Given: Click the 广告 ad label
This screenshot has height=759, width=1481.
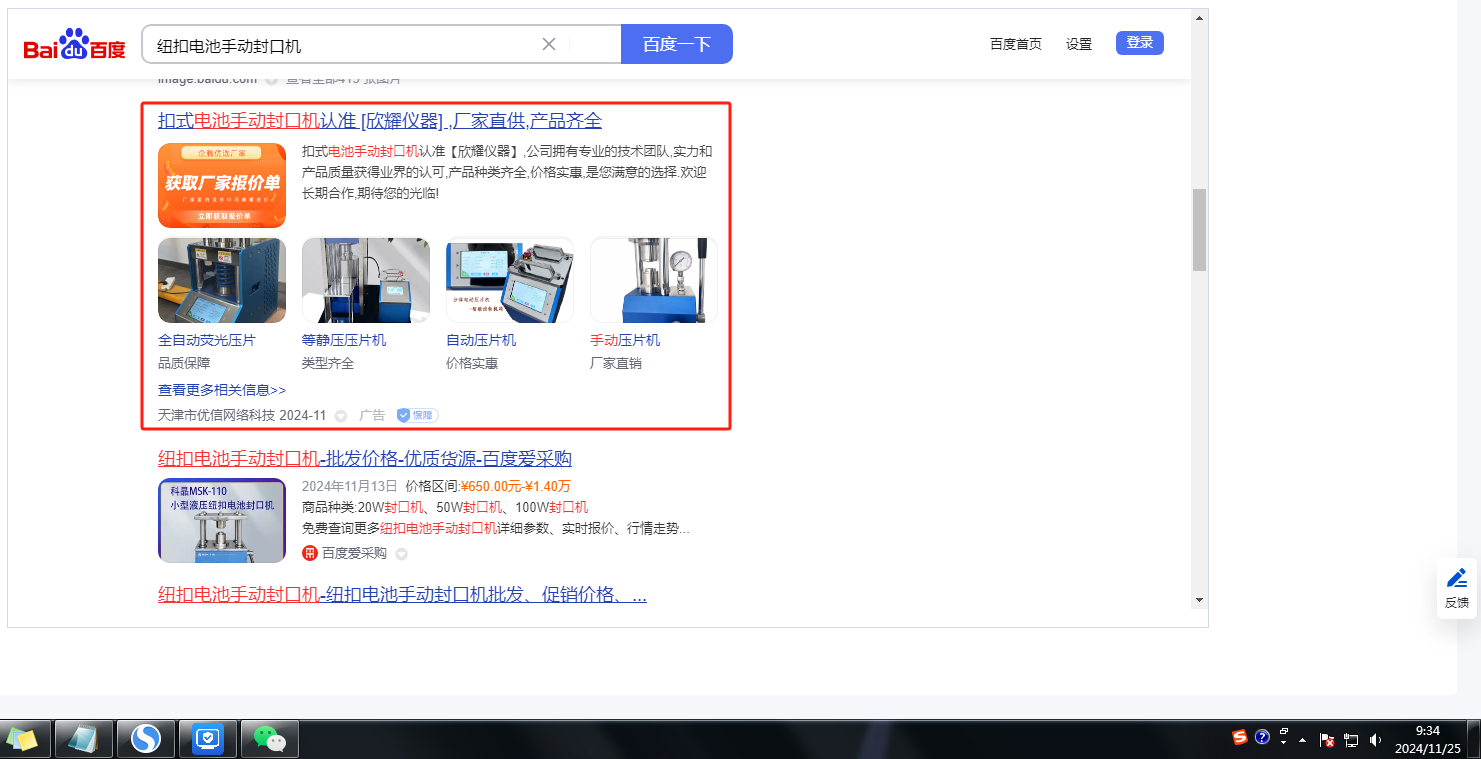Looking at the screenshot, I should [x=372, y=415].
